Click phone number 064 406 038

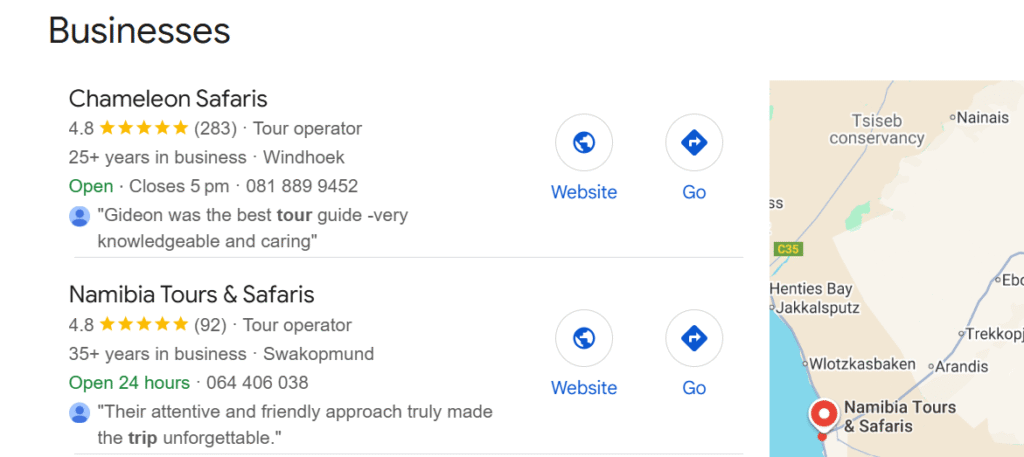point(257,382)
